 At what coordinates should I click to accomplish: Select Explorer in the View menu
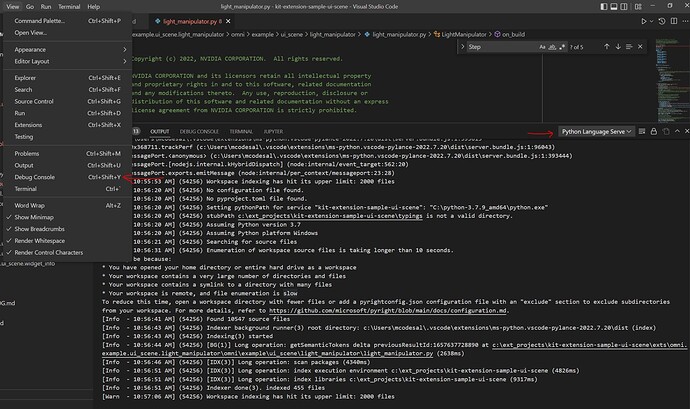coord(67,78)
